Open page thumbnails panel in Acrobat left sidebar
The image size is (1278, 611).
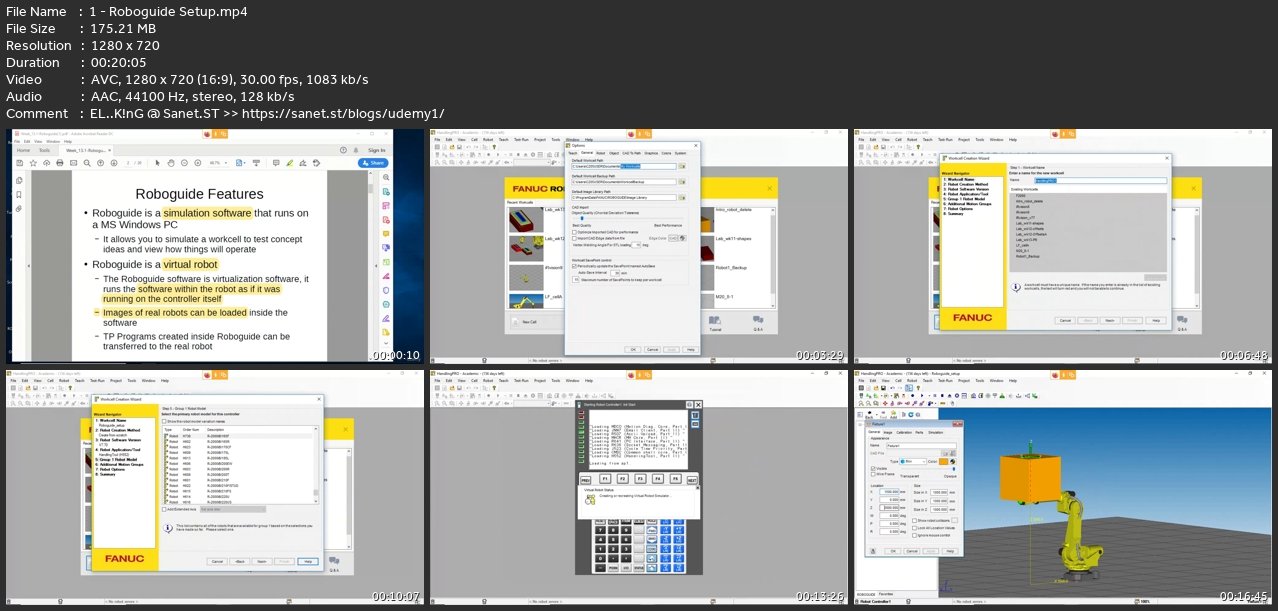coord(19,180)
